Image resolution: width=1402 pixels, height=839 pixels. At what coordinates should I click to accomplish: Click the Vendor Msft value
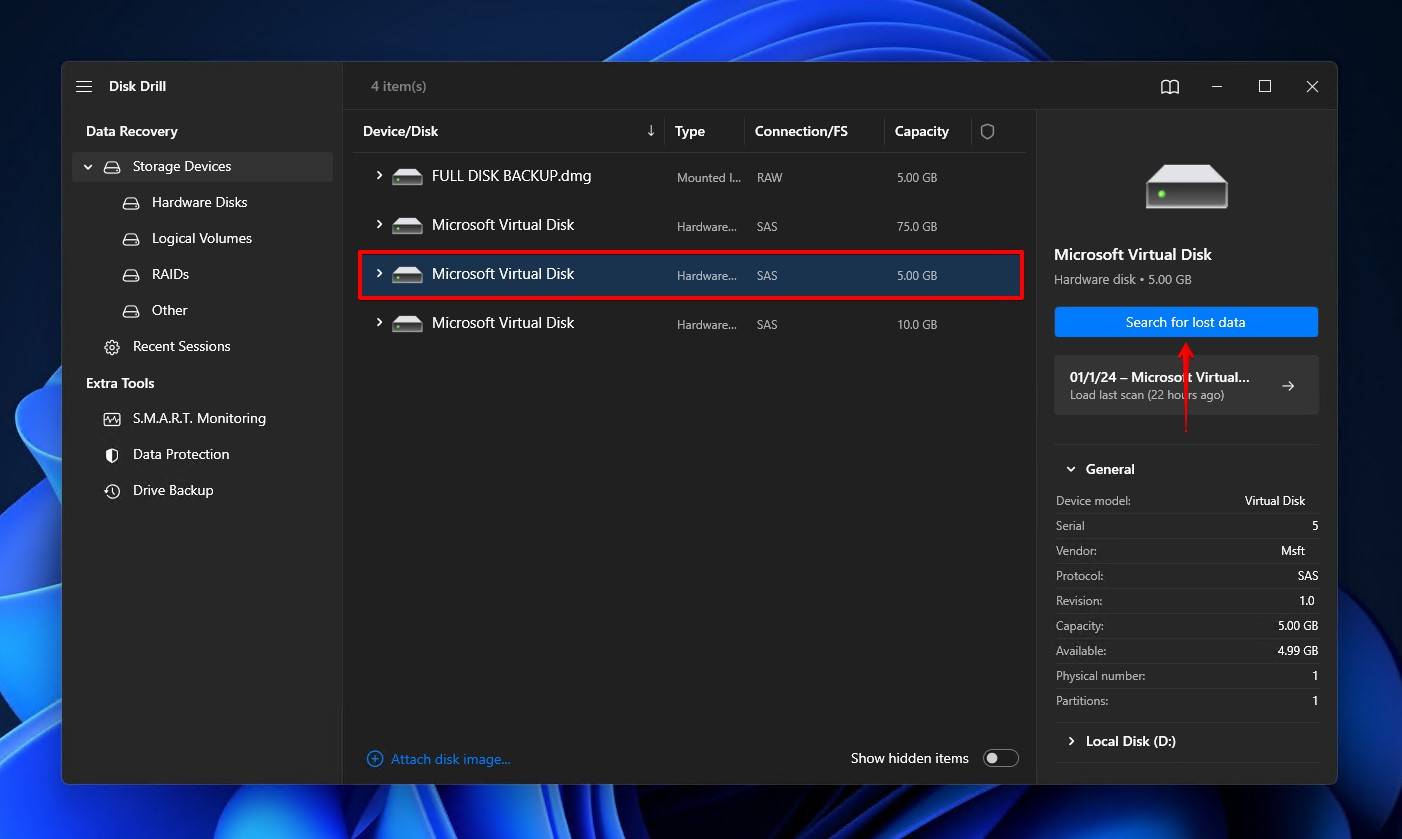[x=1293, y=551]
